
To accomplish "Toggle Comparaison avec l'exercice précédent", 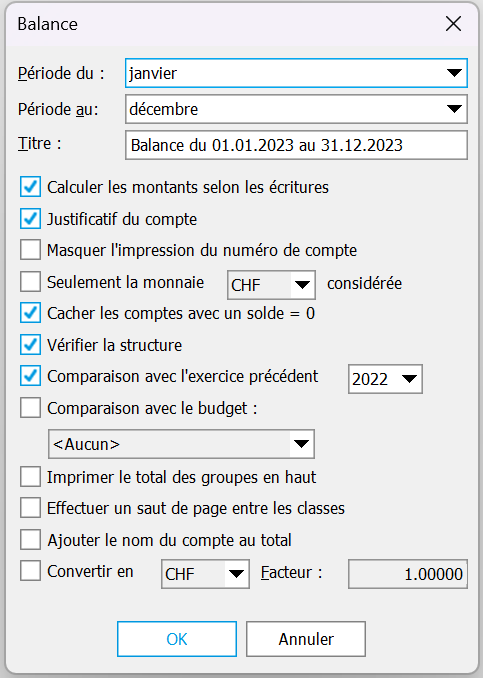I will click(x=30, y=376).
